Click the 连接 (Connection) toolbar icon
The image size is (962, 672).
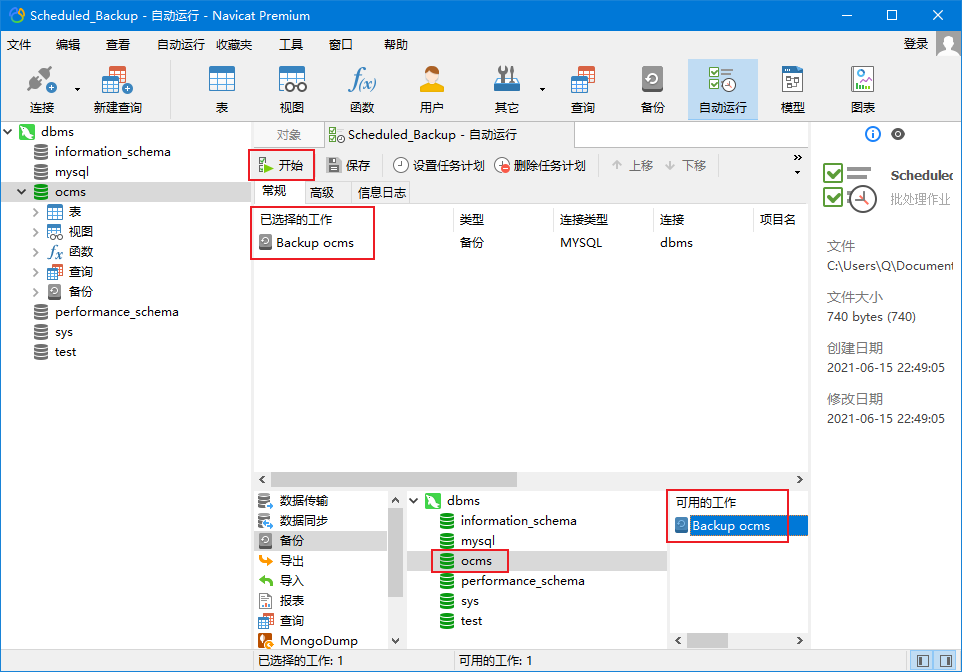point(41,88)
